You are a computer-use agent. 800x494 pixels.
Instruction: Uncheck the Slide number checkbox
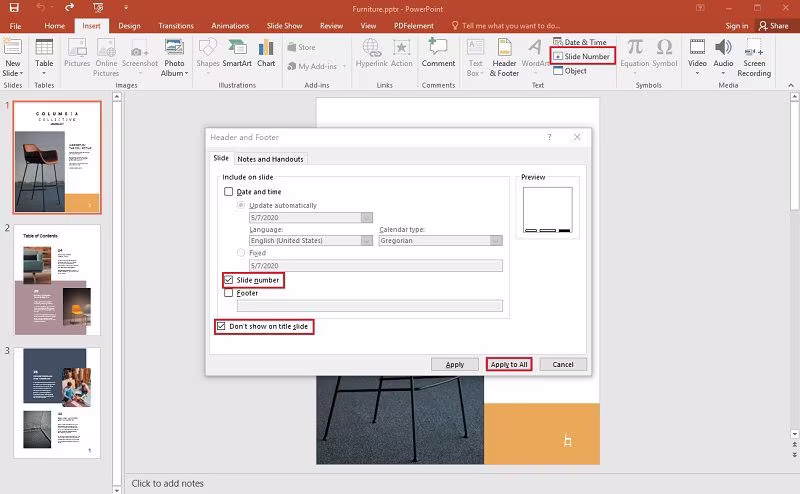click(x=229, y=280)
